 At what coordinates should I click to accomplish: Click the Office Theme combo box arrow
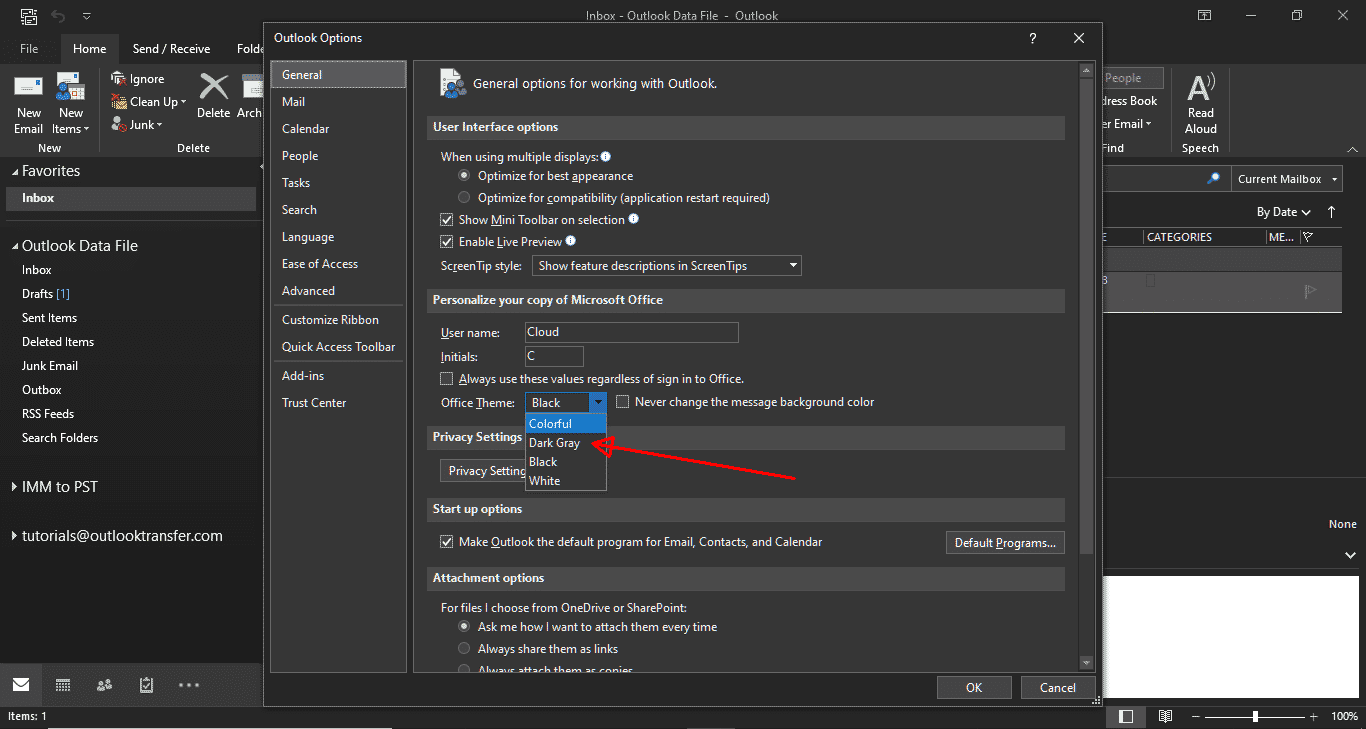598,402
